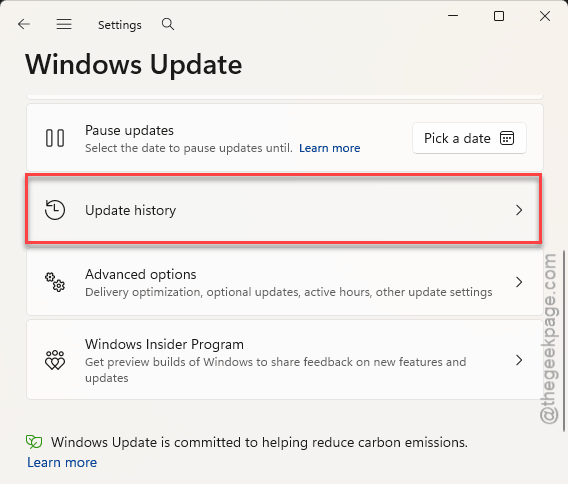The height and width of the screenshot is (484, 568).
Task: Click the vertical scrollbar thumb
Action: (x=564, y=341)
